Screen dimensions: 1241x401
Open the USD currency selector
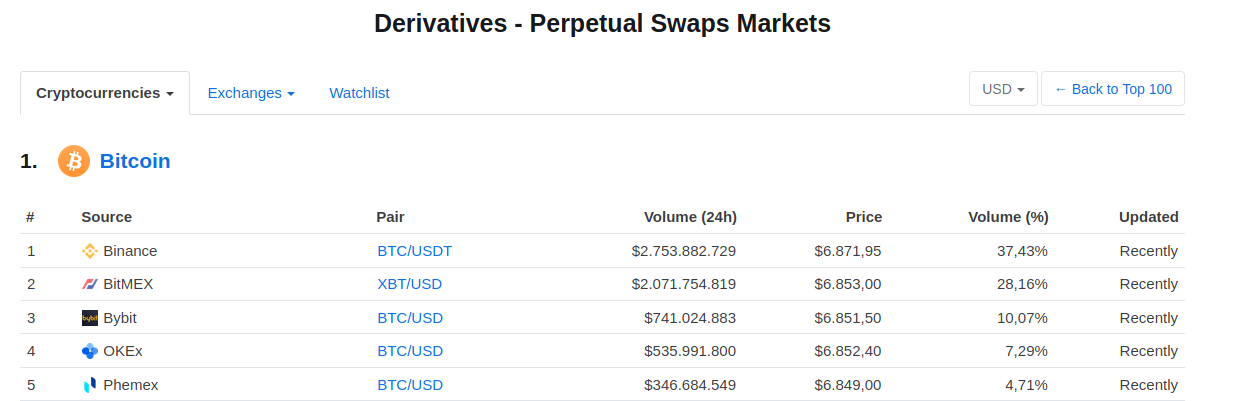click(1003, 89)
